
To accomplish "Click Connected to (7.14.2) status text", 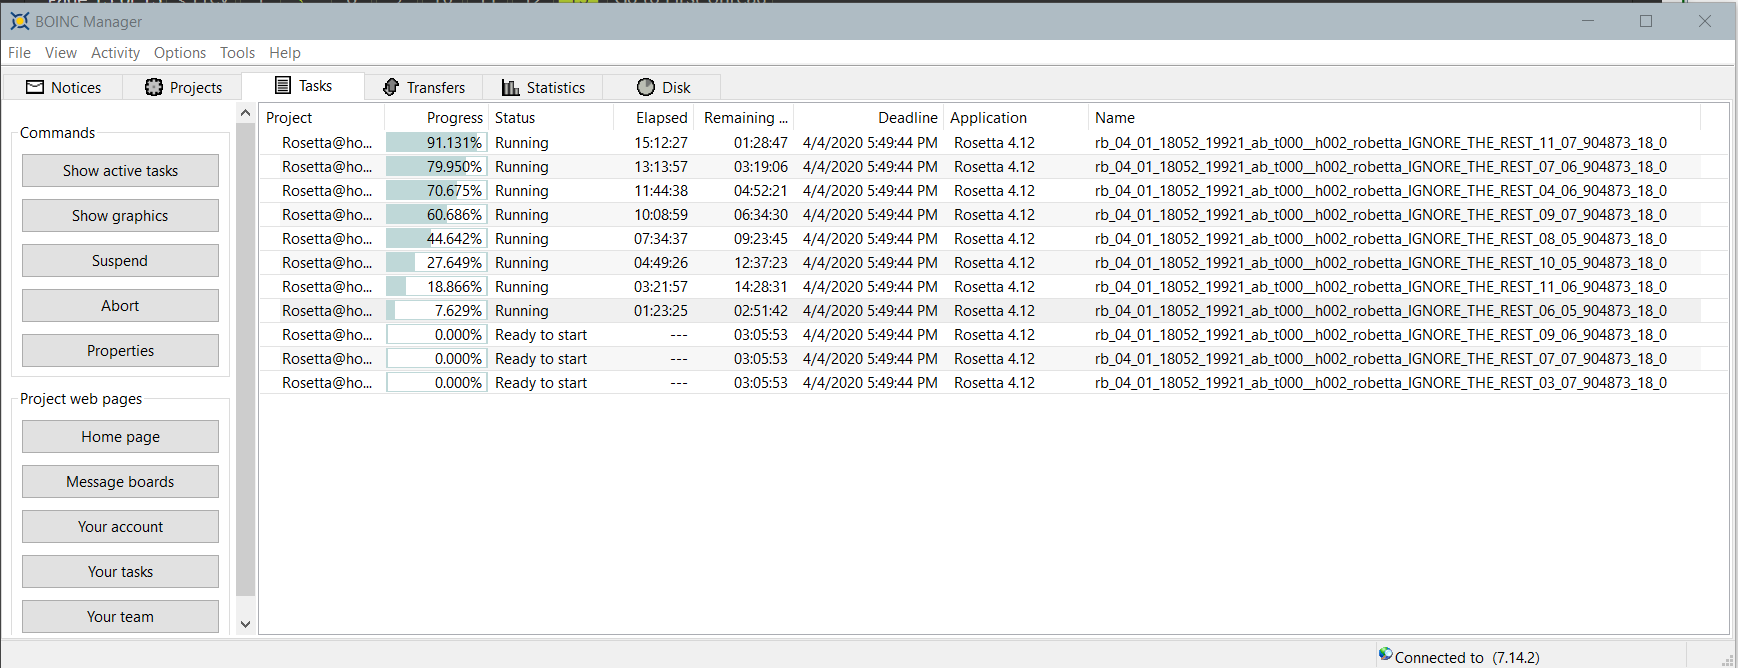I will point(1467,657).
